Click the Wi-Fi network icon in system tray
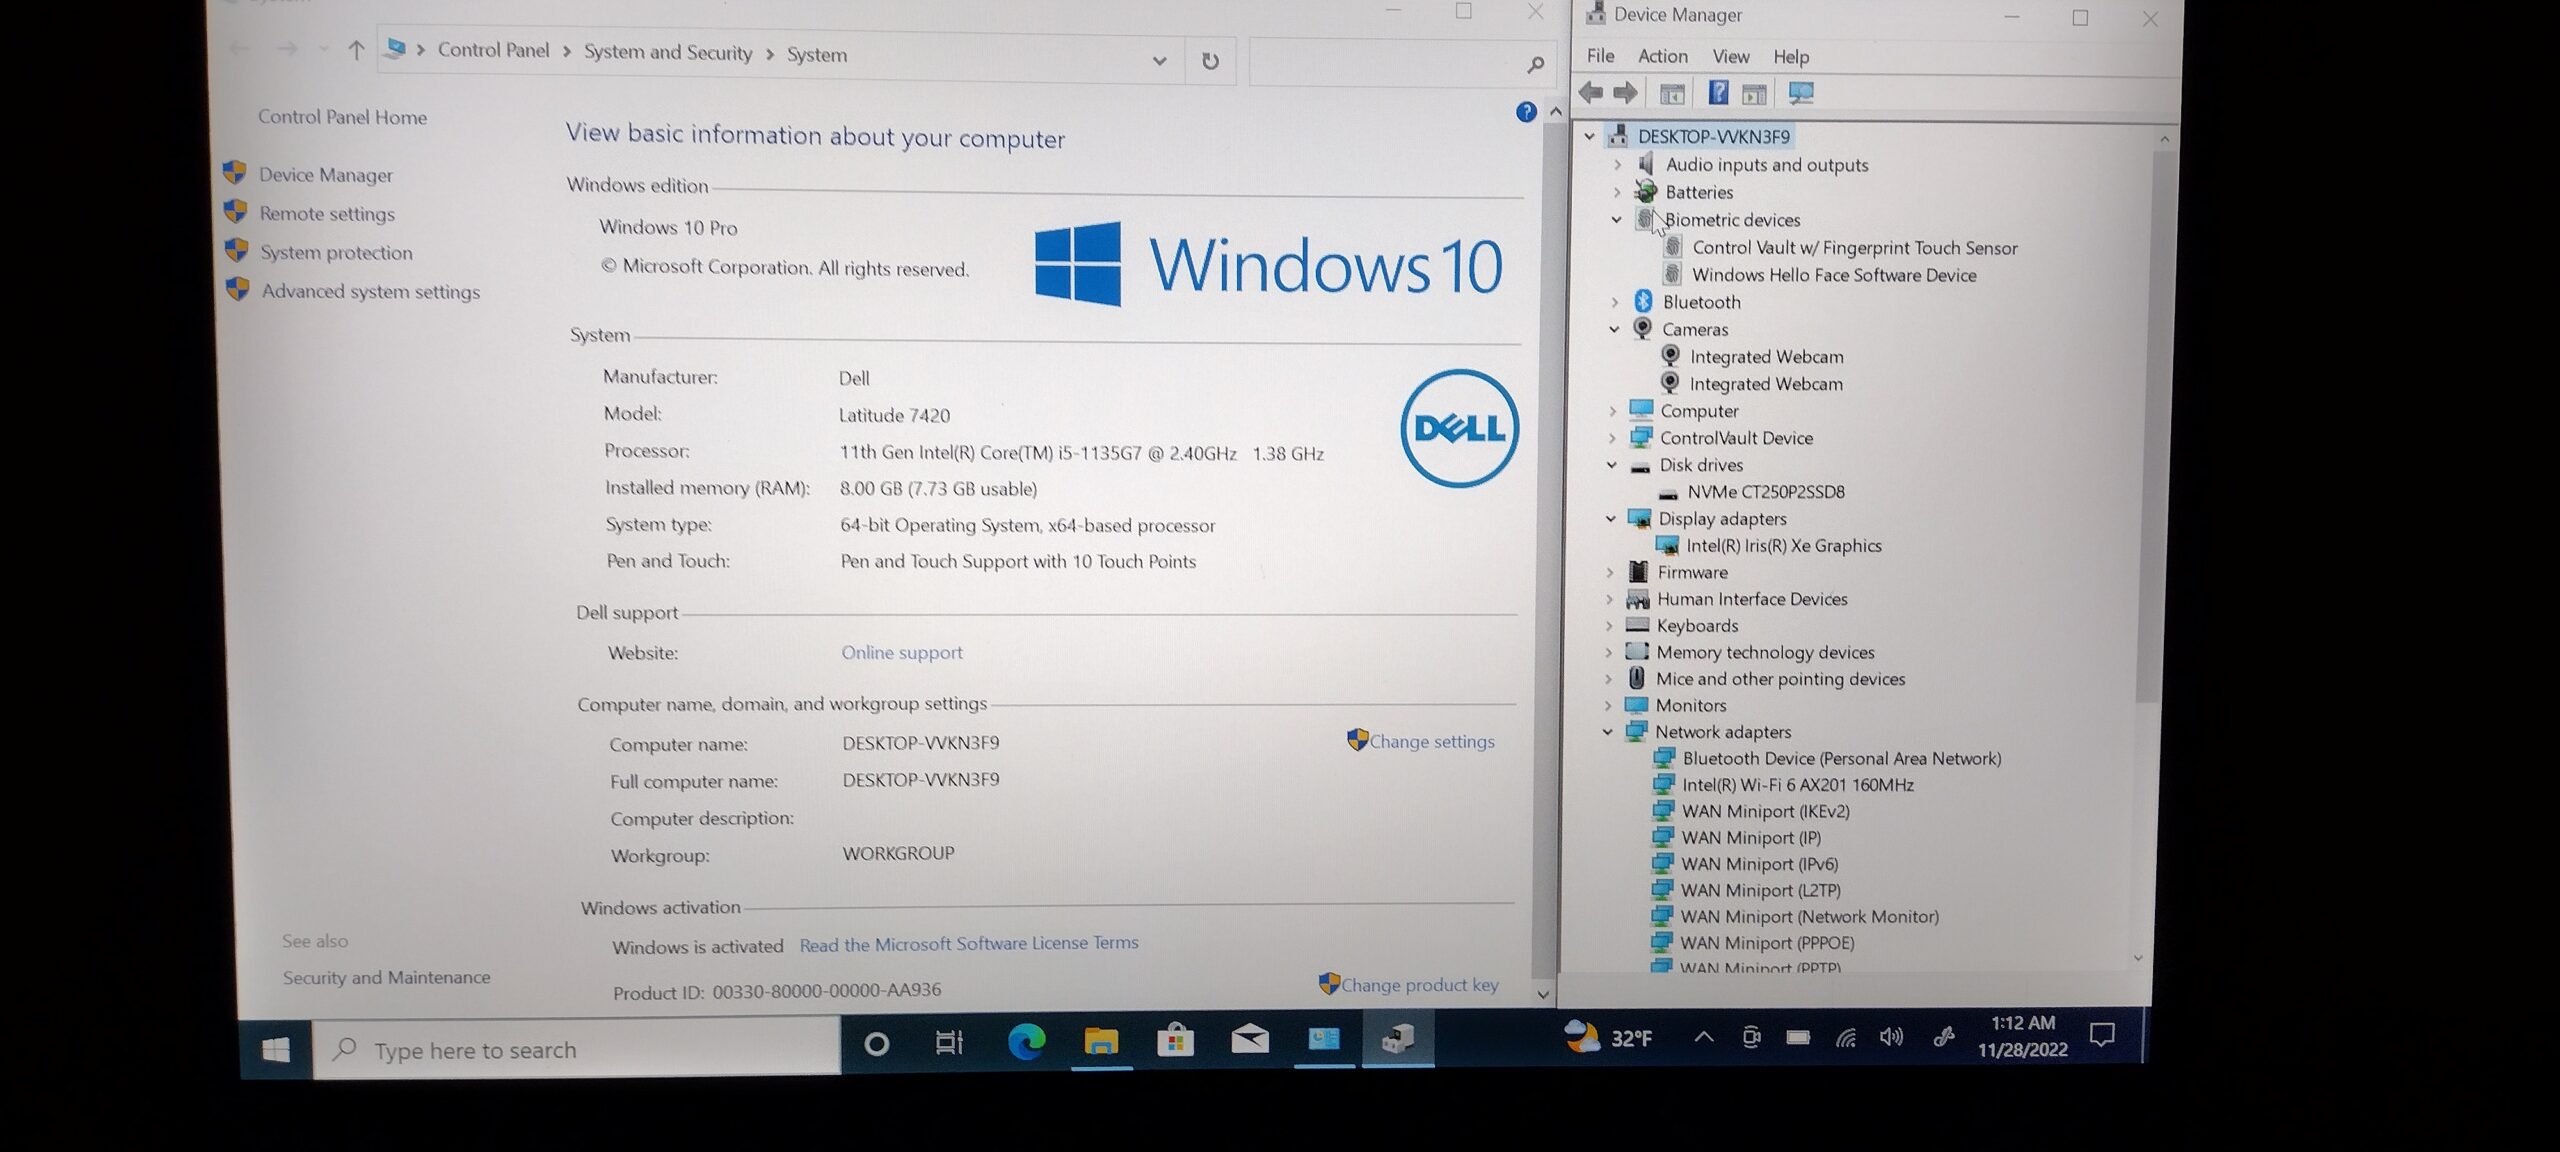 pos(1846,1038)
